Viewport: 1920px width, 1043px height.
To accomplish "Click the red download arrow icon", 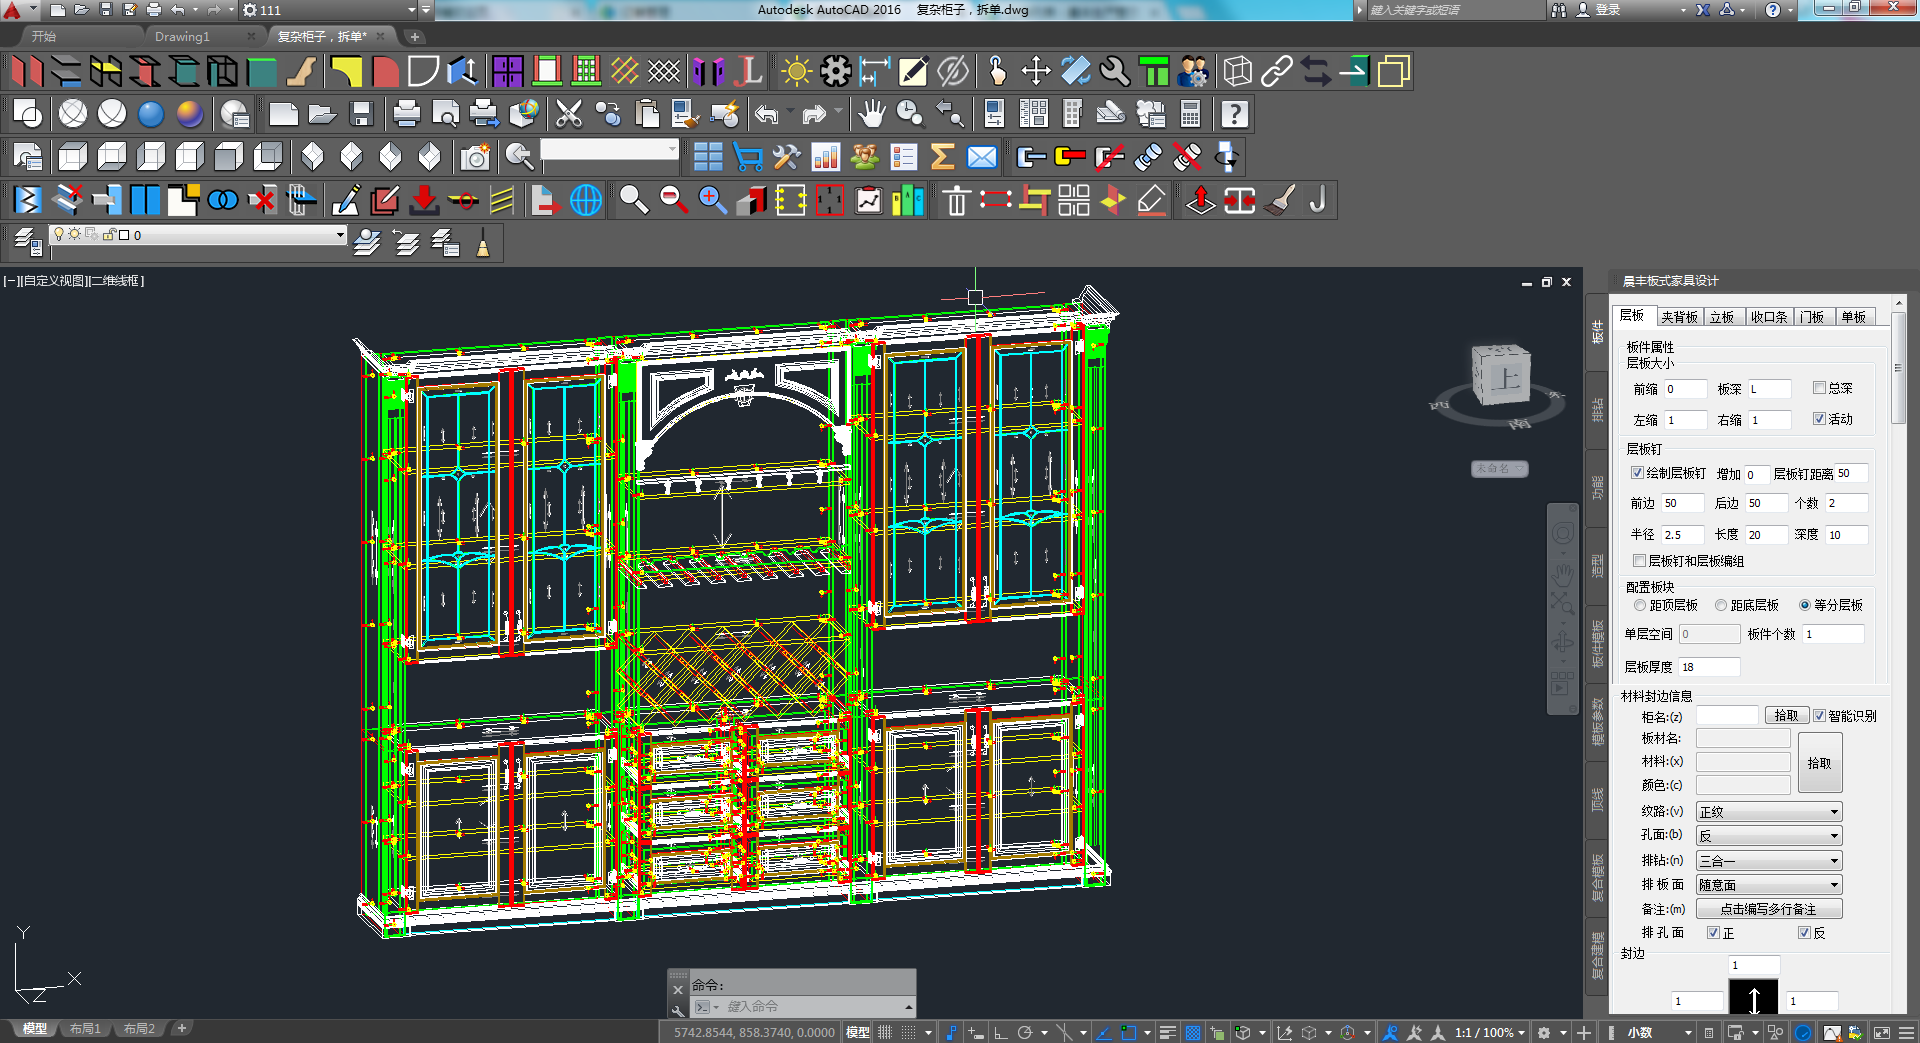I will tap(424, 200).
